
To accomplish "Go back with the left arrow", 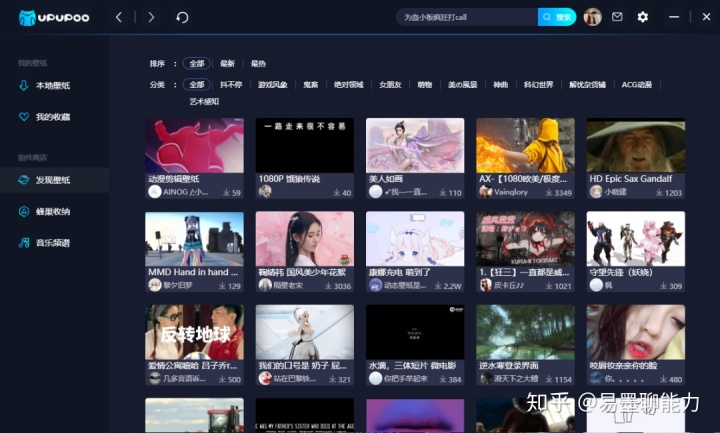I will (119, 17).
